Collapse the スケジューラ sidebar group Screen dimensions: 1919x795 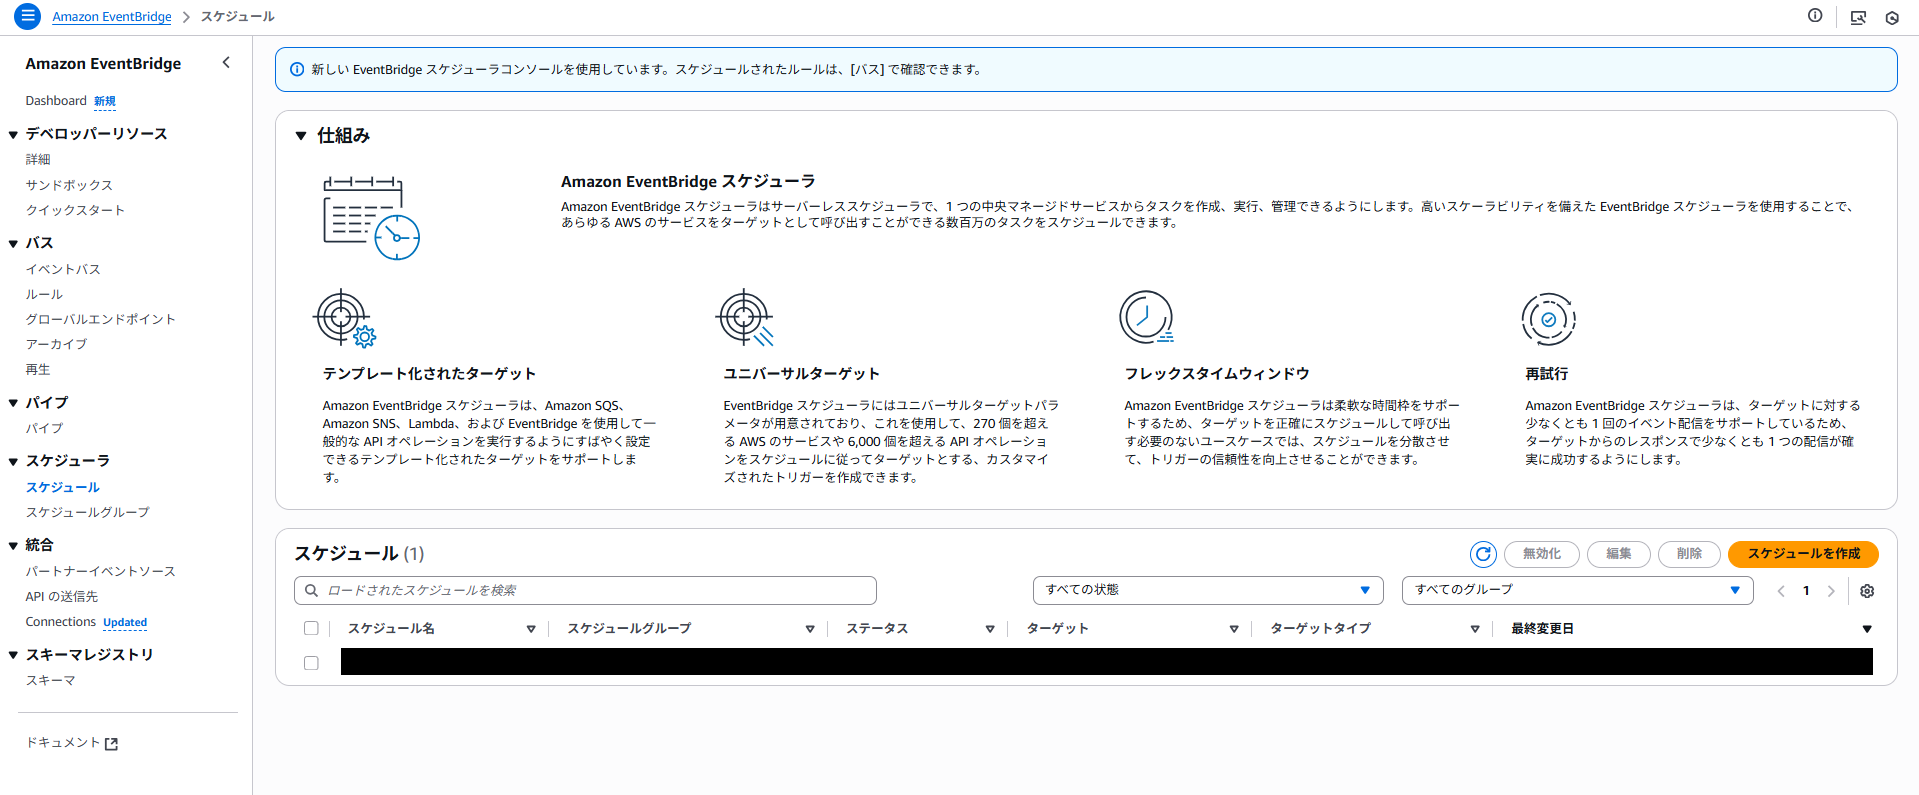click(x=13, y=461)
